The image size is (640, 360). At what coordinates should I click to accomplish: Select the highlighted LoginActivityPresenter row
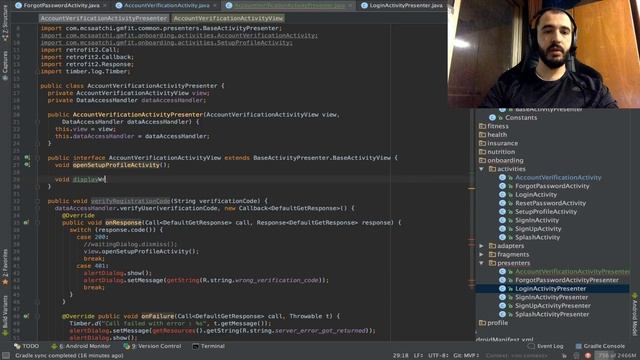click(x=552, y=289)
